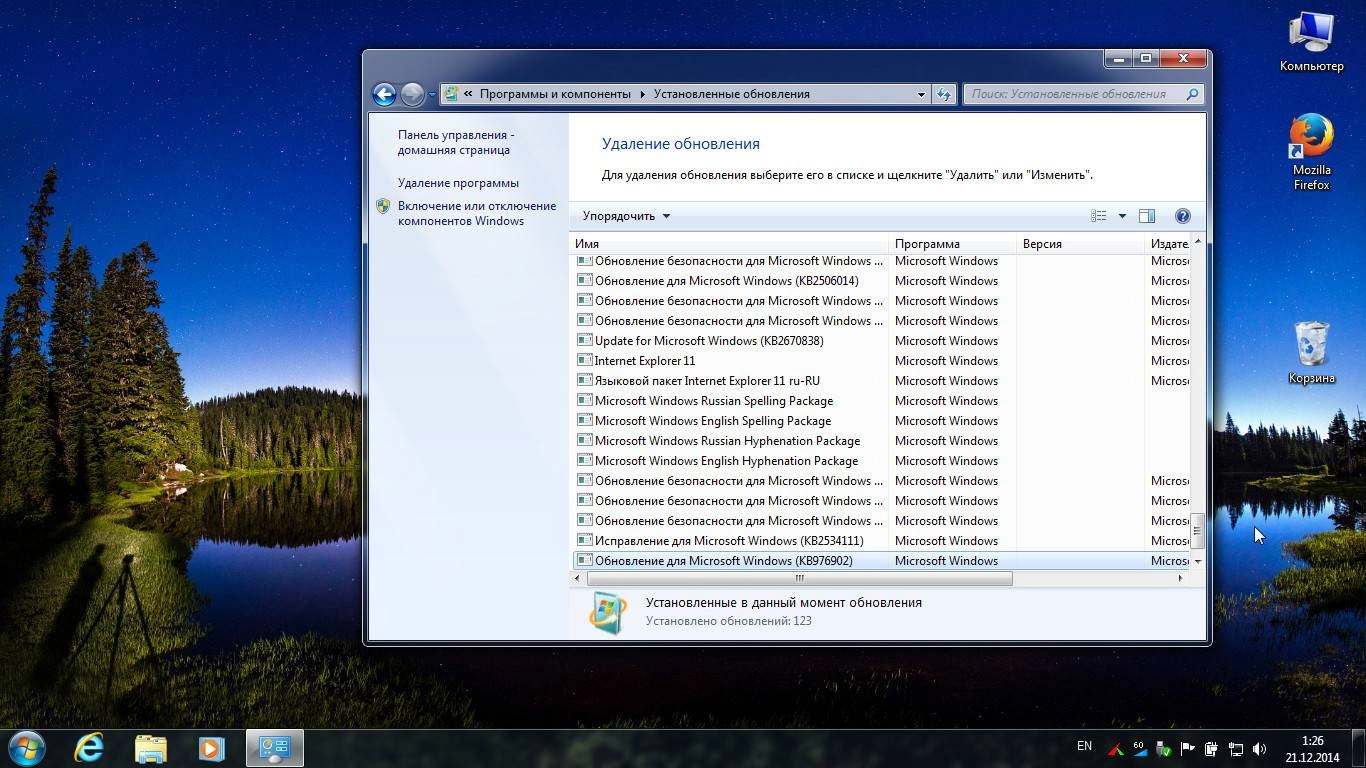
Task: Toggle the preview pane button
Action: tap(1147, 216)
